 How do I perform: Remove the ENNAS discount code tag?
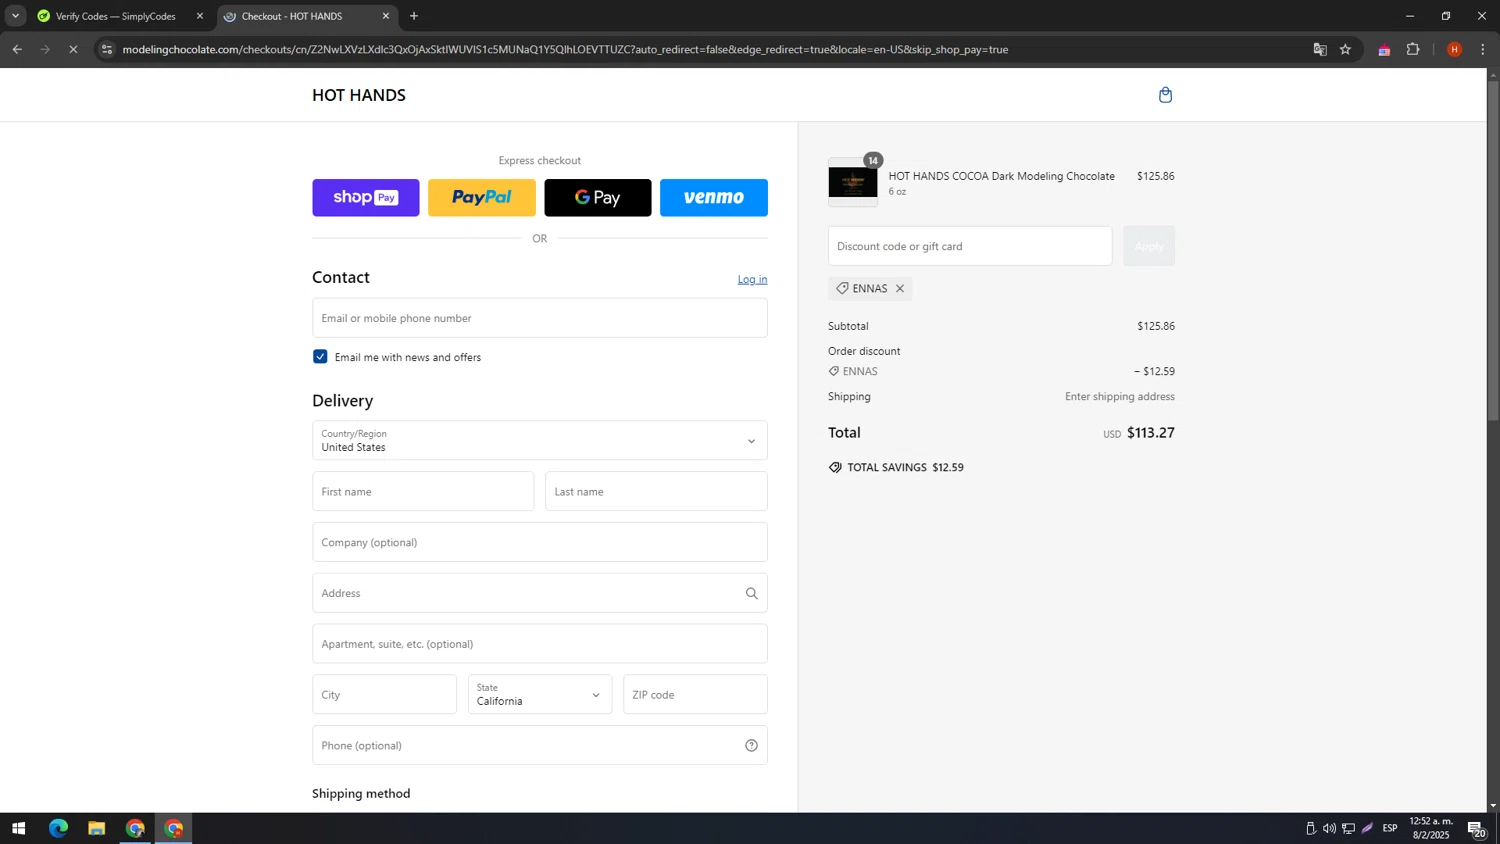click(x=900, y=289)
